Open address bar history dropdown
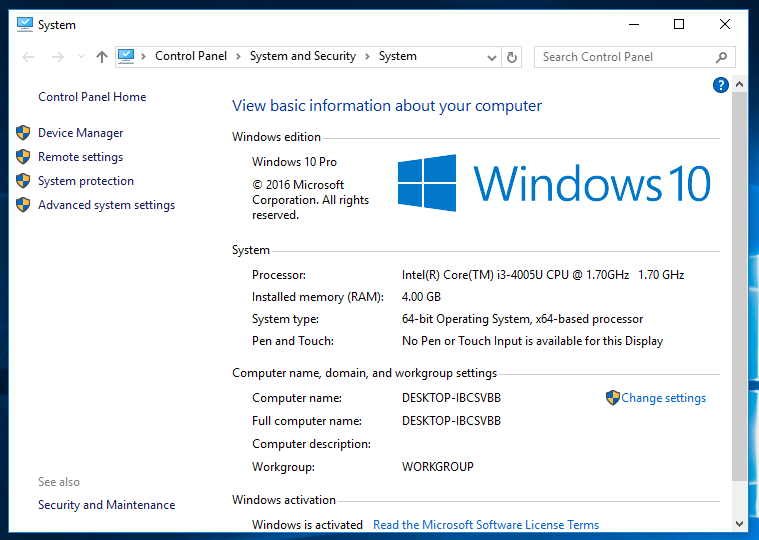Screen dimensions: 759x540 coord(492,58)
